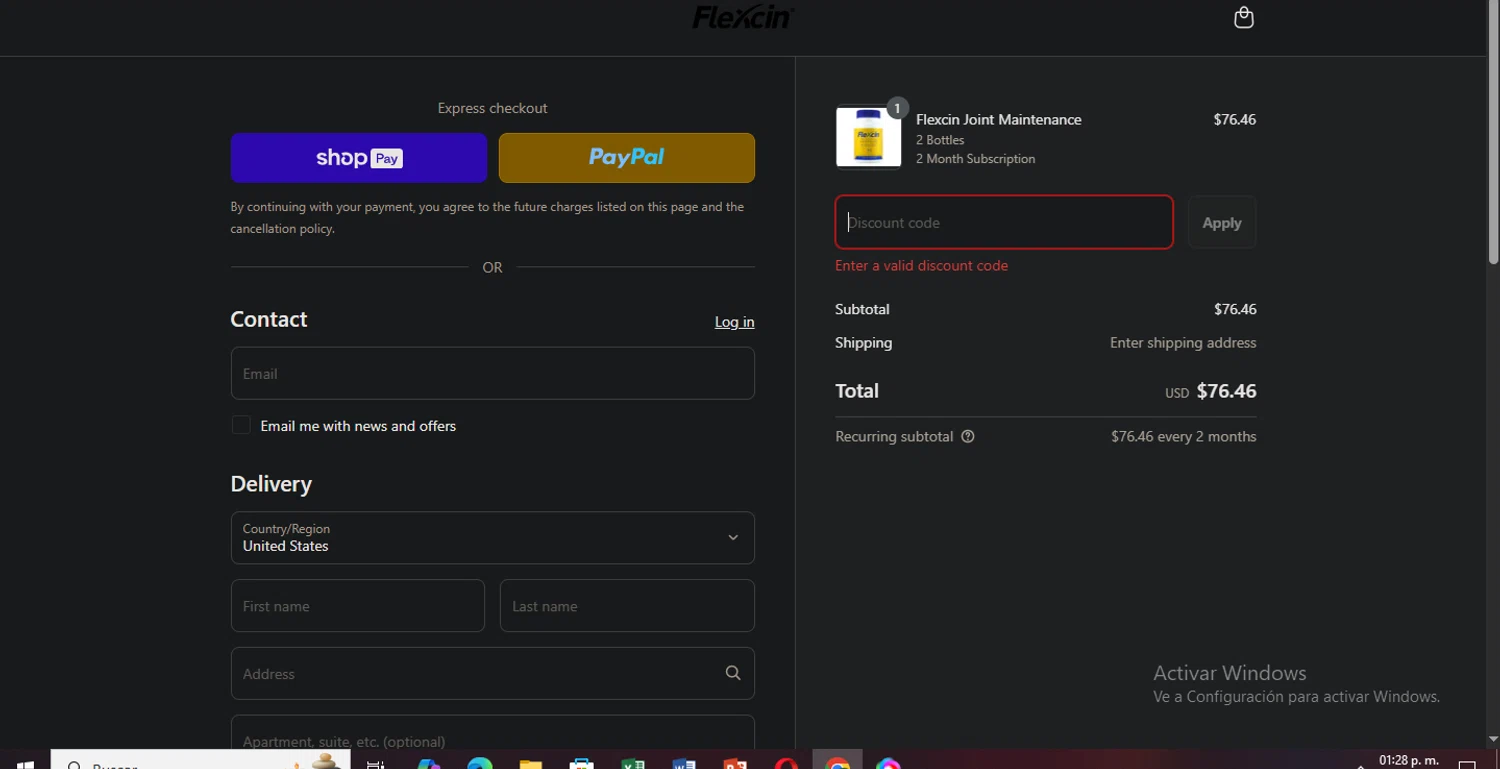The width and height of the screenshot is (1500, 769).
Task: Click the '2 Bottles' product detail text
Action: (x=940, y=140)
